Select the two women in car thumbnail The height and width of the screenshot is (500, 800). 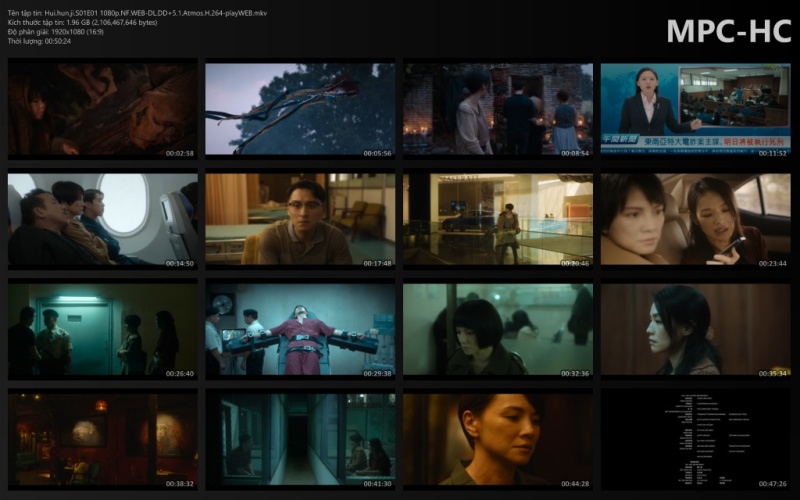[x=695, y=220]
